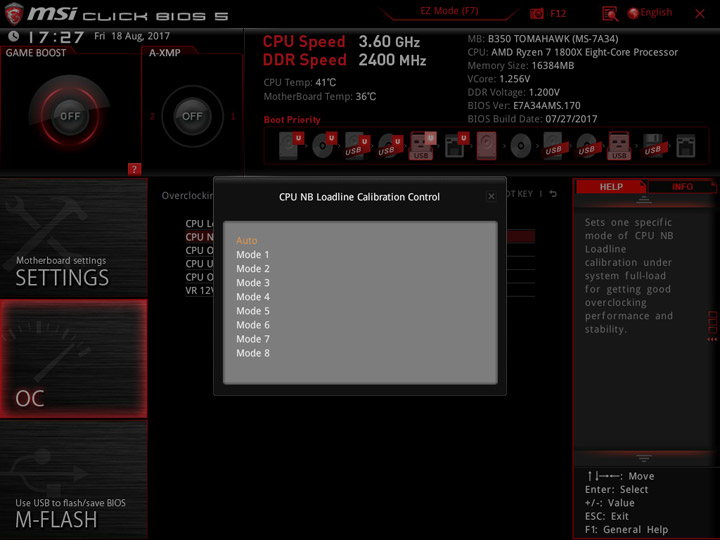Close the CPU NB Loadline Calibration dialog
The image size is (720, 540).
pos(491,197)
